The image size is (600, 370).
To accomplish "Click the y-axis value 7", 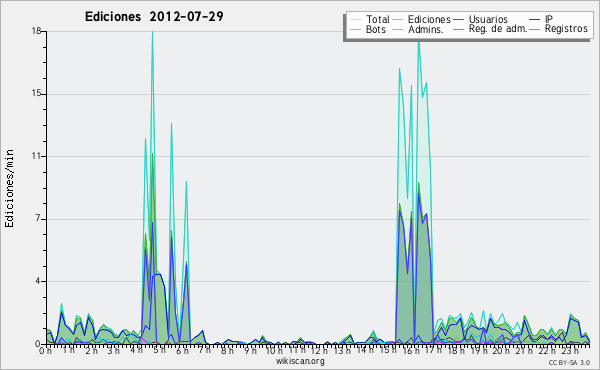I will click(x=38, y=218).
